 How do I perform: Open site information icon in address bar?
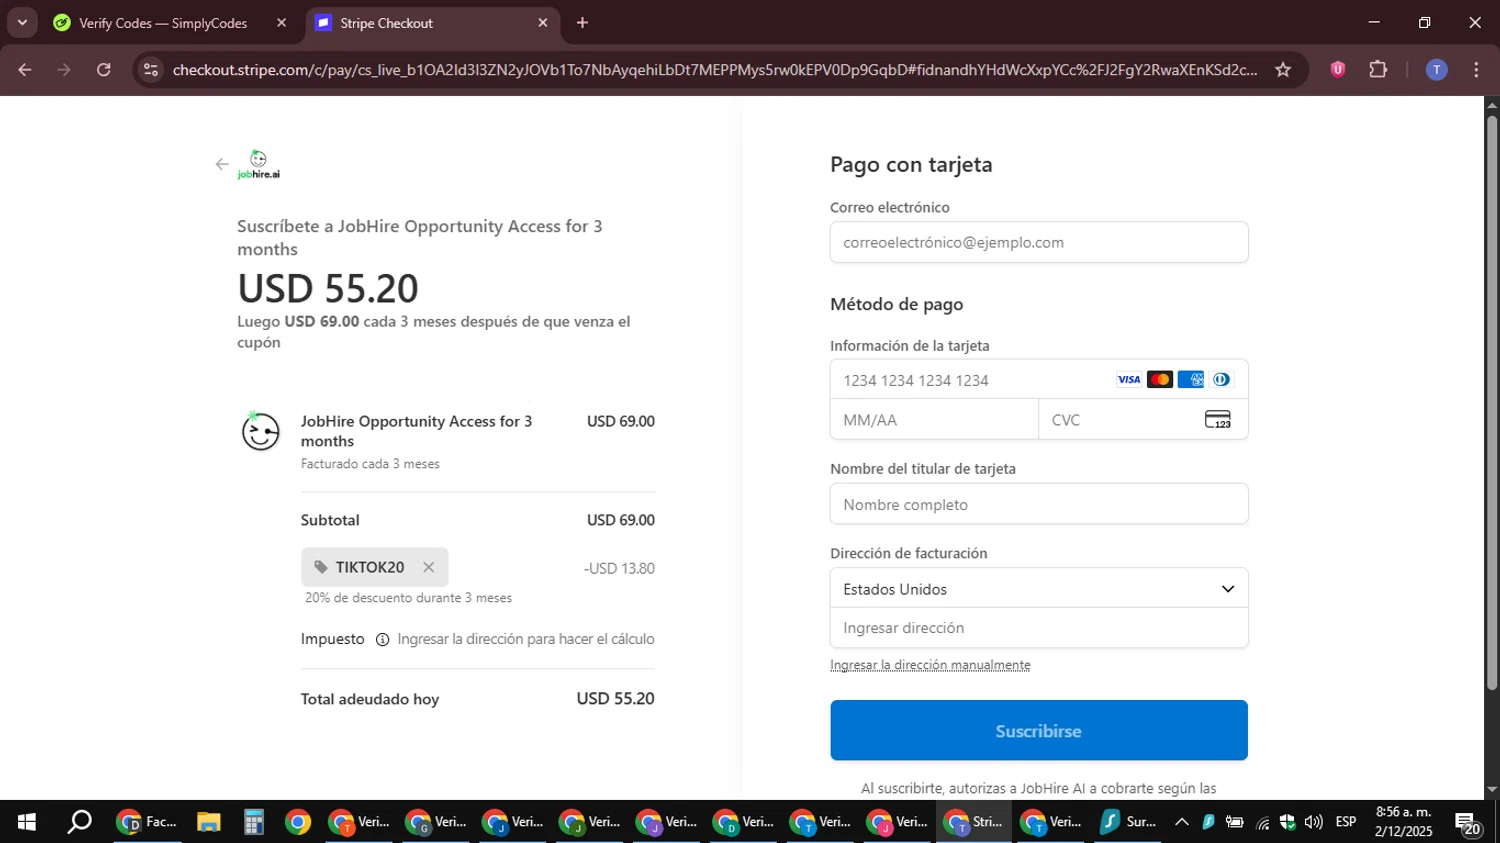tap(151, 69)
